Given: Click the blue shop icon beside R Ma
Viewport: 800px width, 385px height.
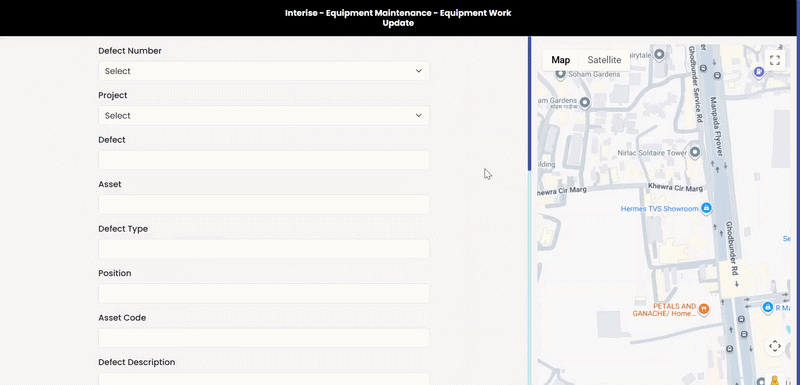Looking at the screenshot, I should click(x=768, y=307).
